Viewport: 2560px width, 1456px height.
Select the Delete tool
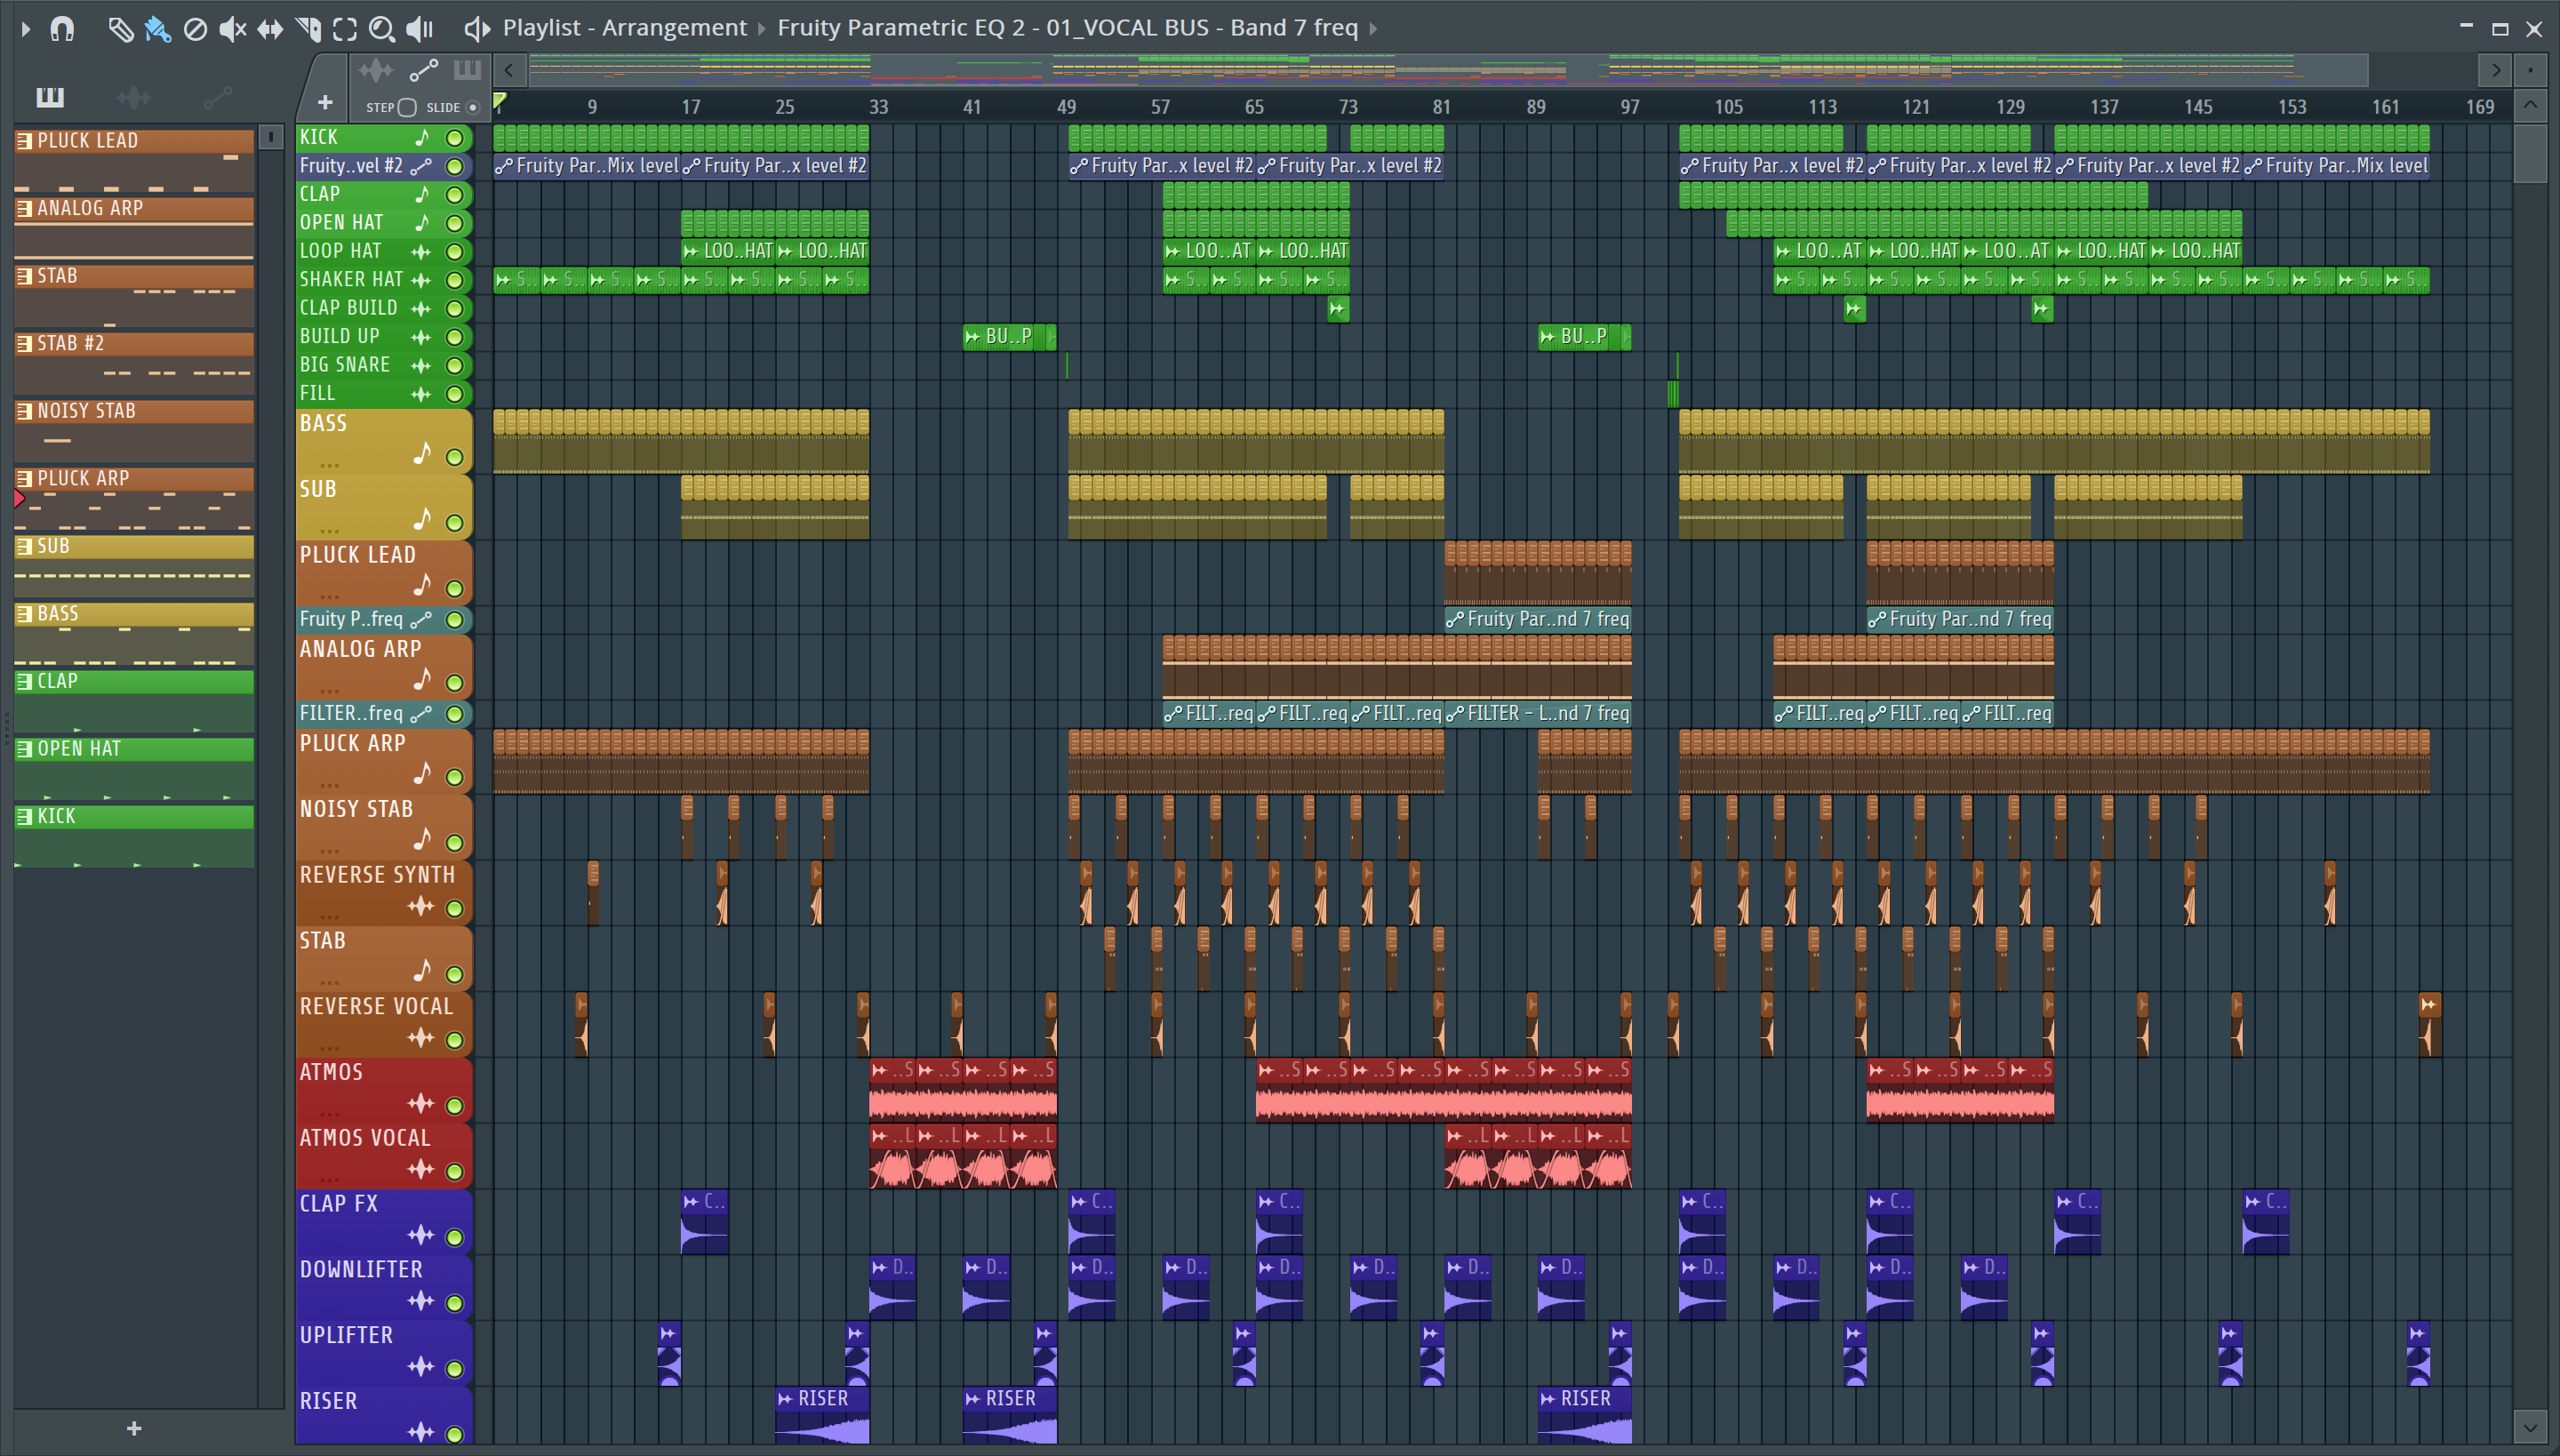click(195, 28)
